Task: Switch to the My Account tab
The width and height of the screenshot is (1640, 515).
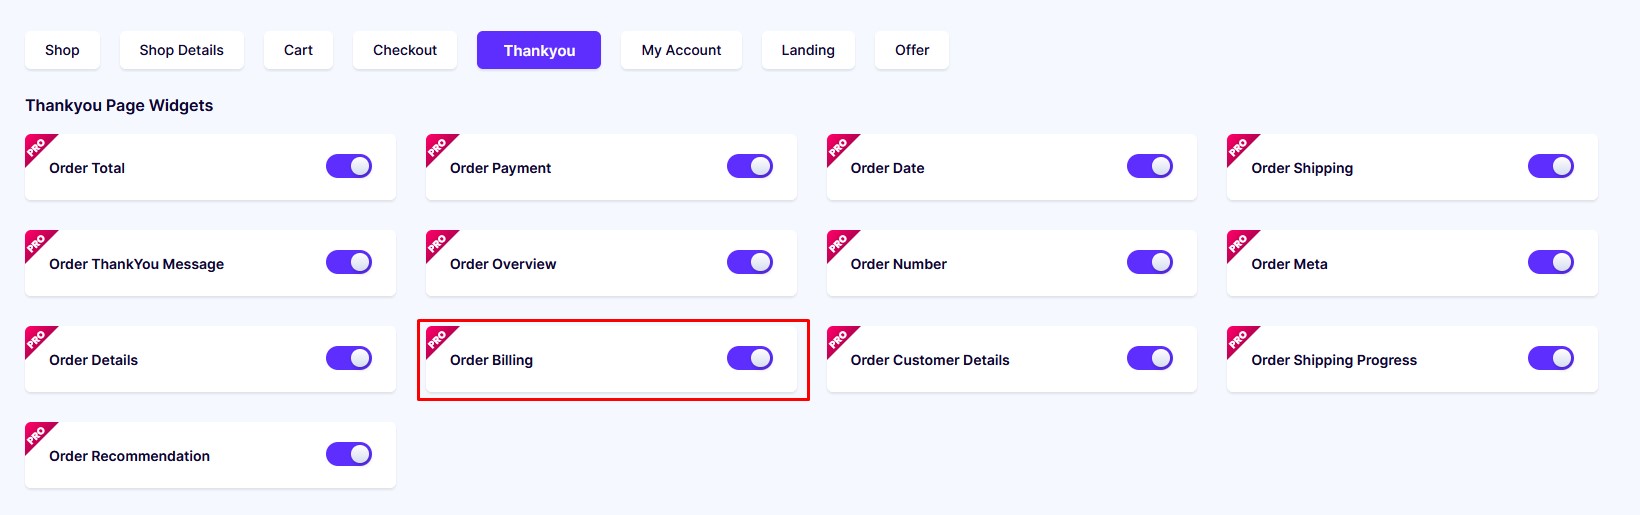Action: pyautogui.click(x=681, y=50)
